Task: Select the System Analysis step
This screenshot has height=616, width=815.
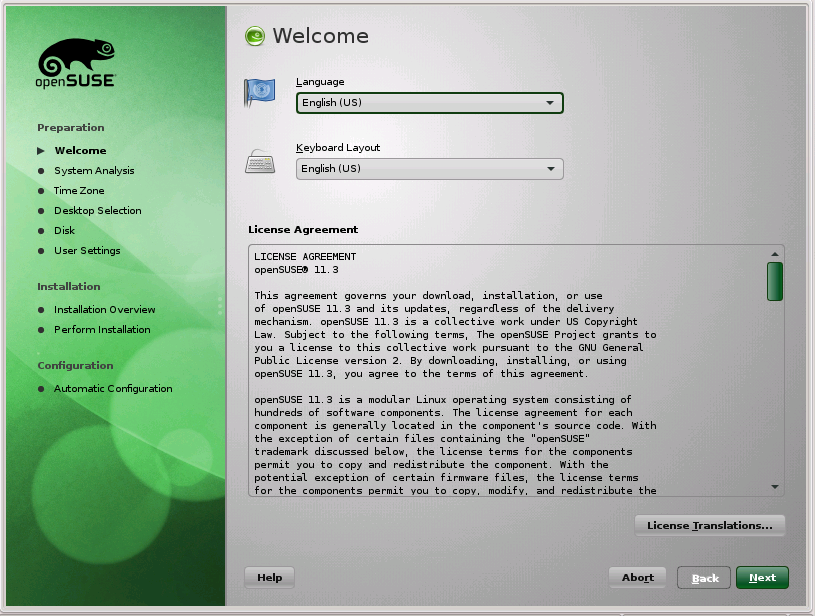Action: [x=94, y=171]
